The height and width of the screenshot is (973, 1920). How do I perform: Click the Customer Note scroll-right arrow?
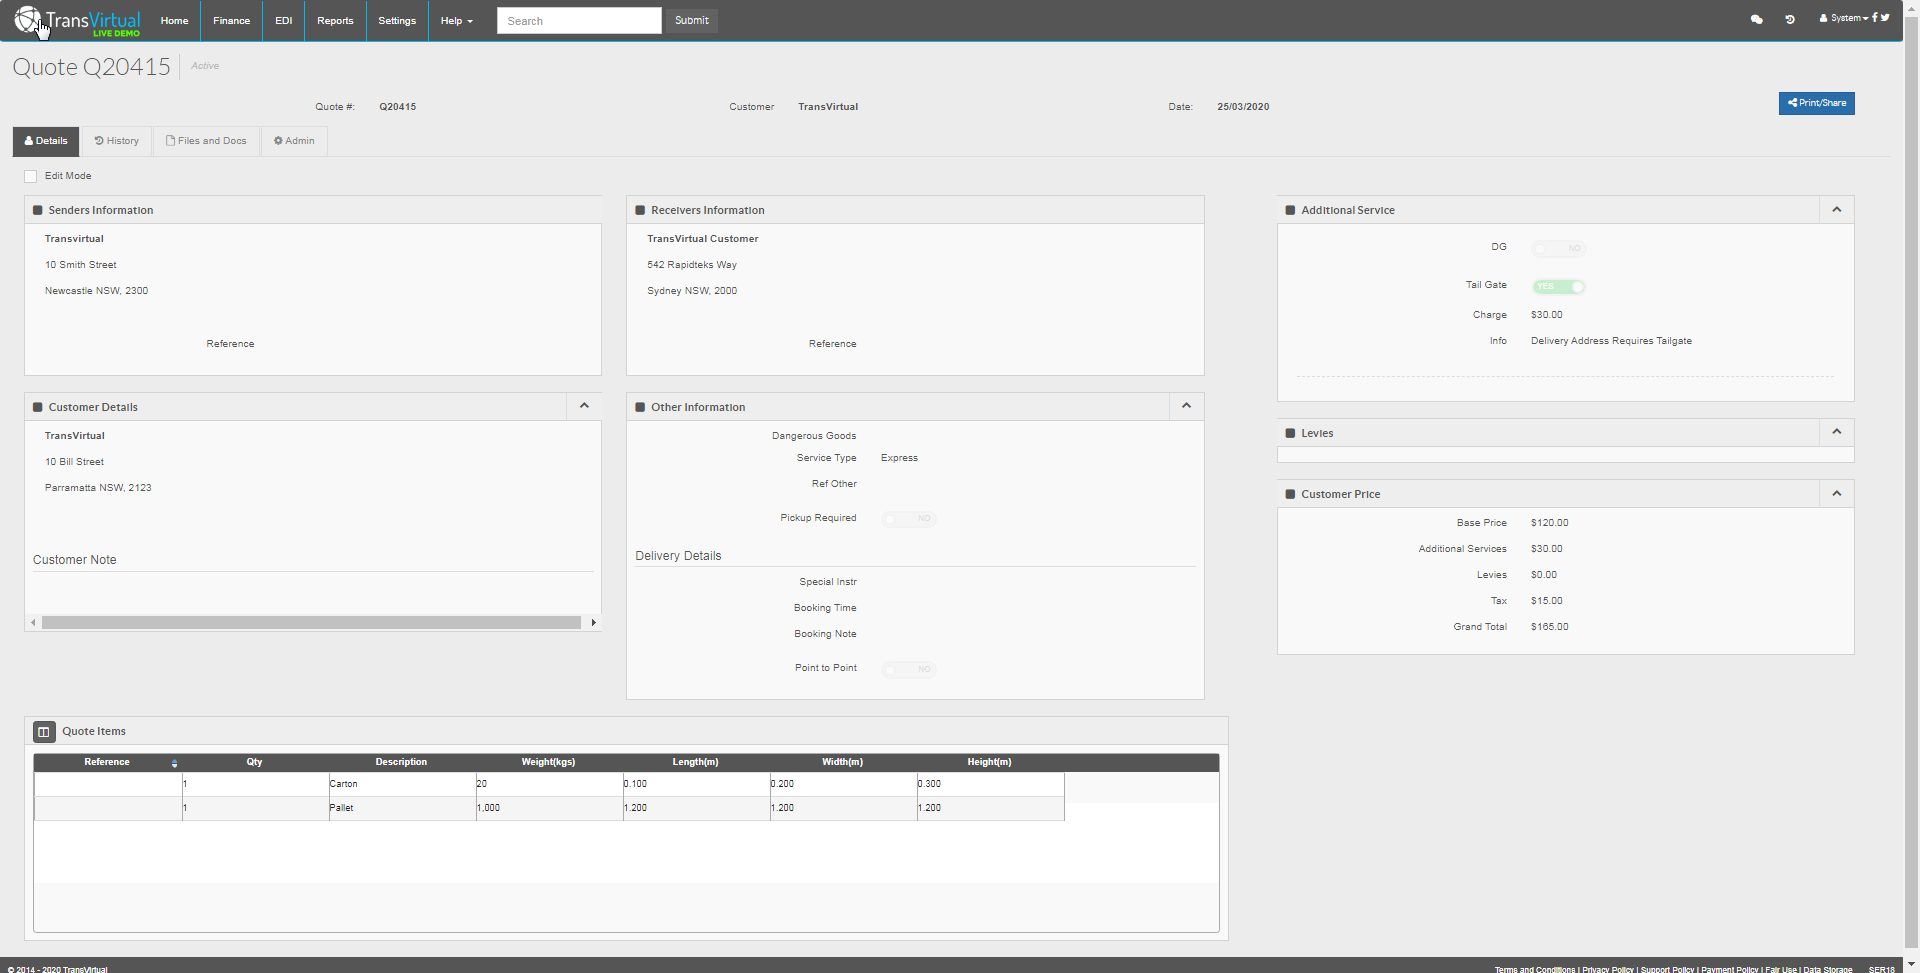pyautogui.click(x=594, y=623)
